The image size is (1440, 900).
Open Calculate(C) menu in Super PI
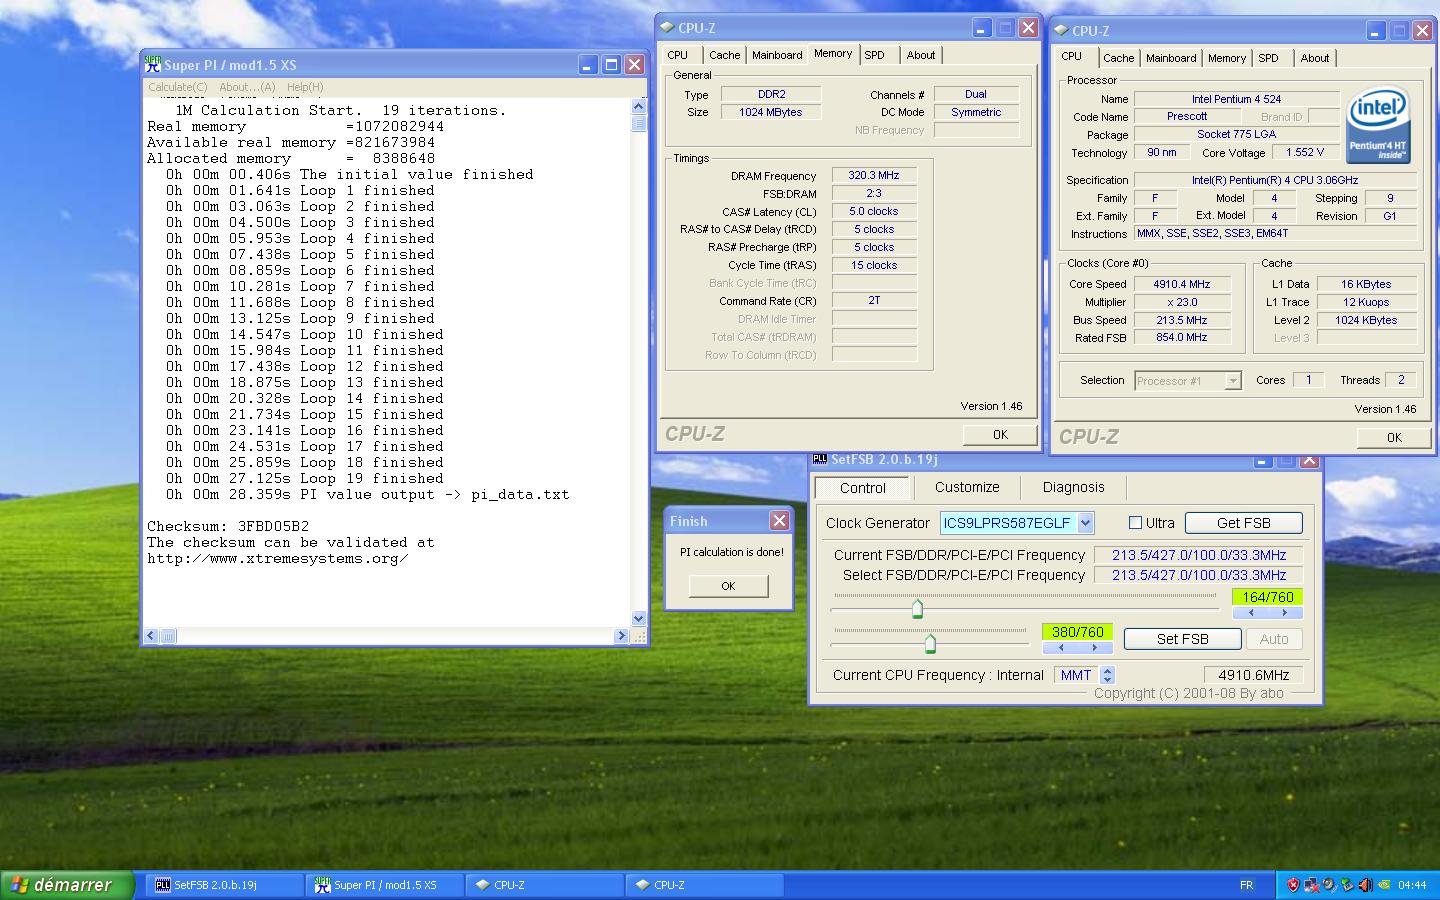click(178, 87)
